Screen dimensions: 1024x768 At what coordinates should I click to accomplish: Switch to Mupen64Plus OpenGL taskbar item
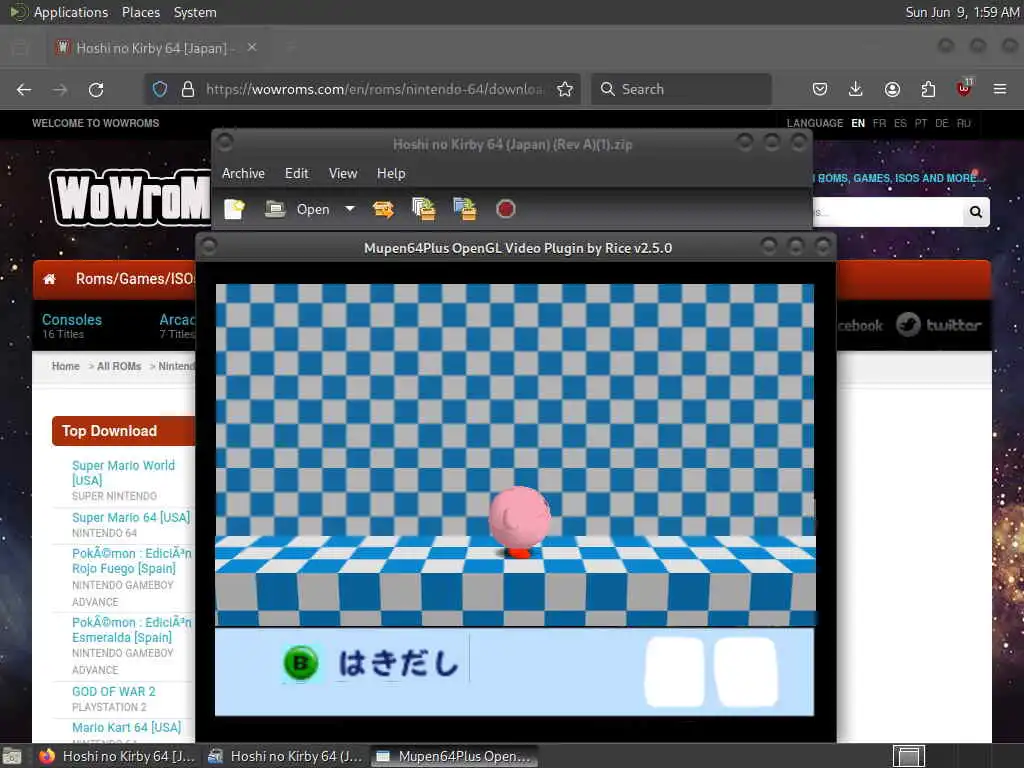click(x=454, y=756)
